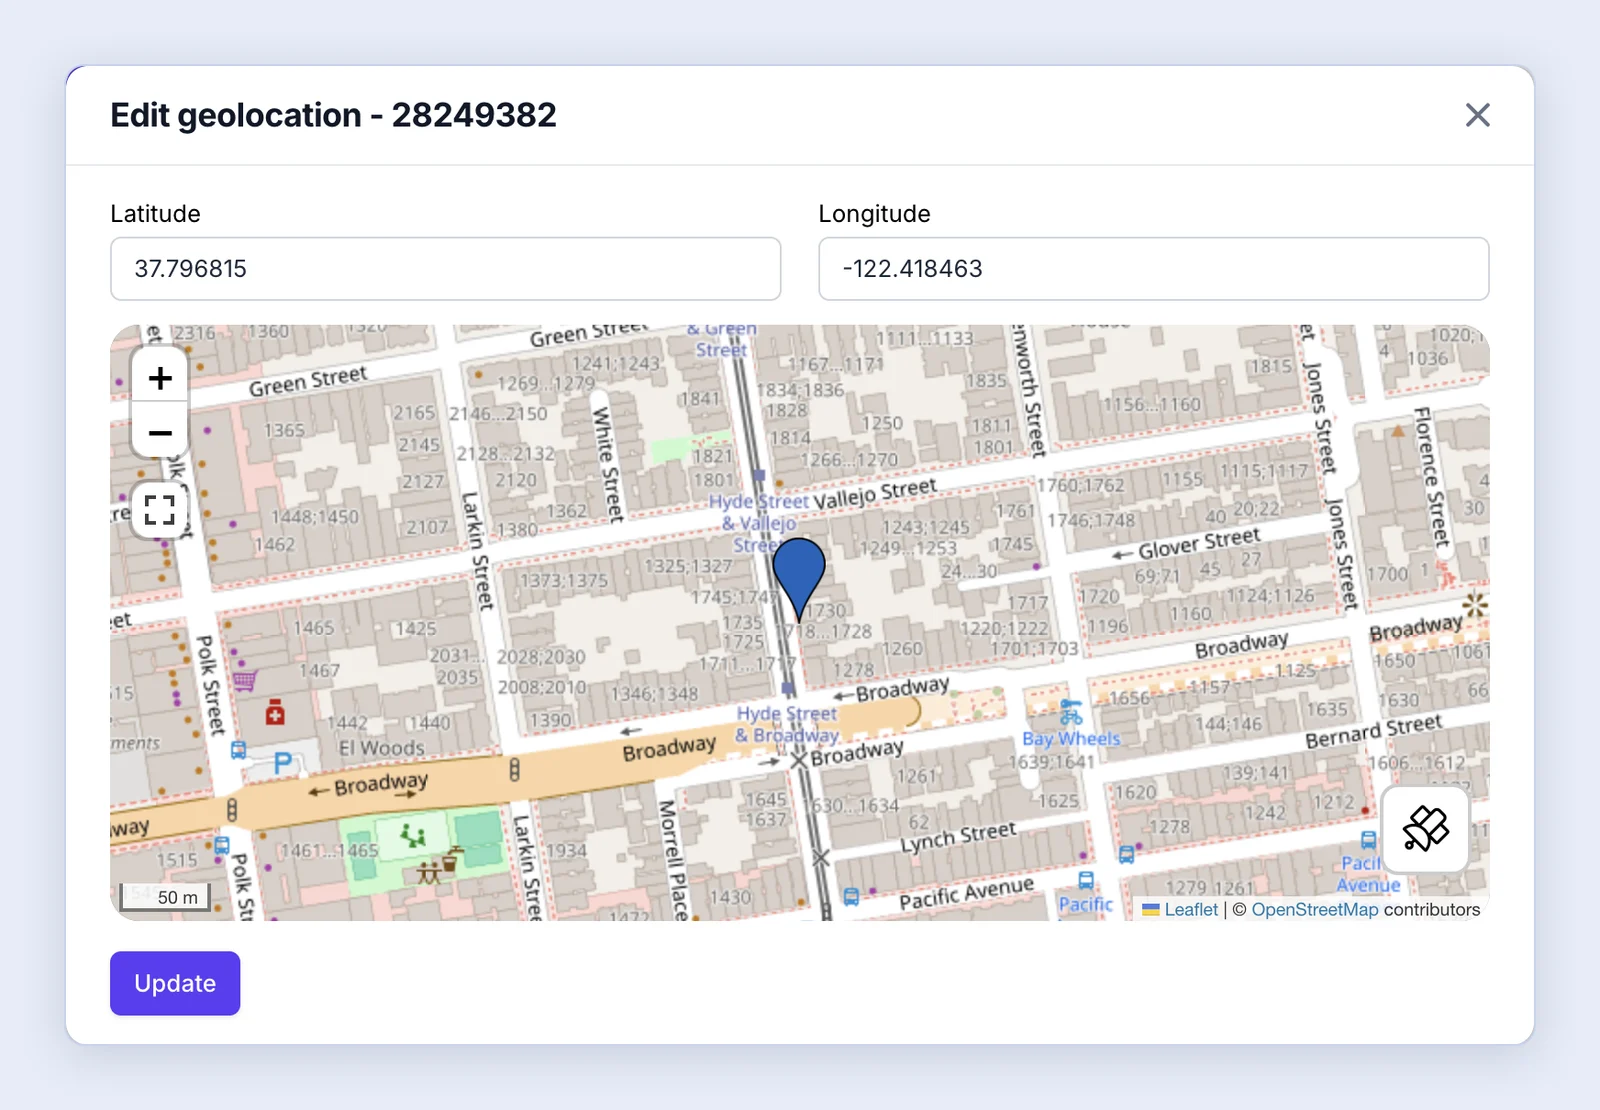
Task: Click the Bay Wheels bike station icon
Action: [1071, 712]
